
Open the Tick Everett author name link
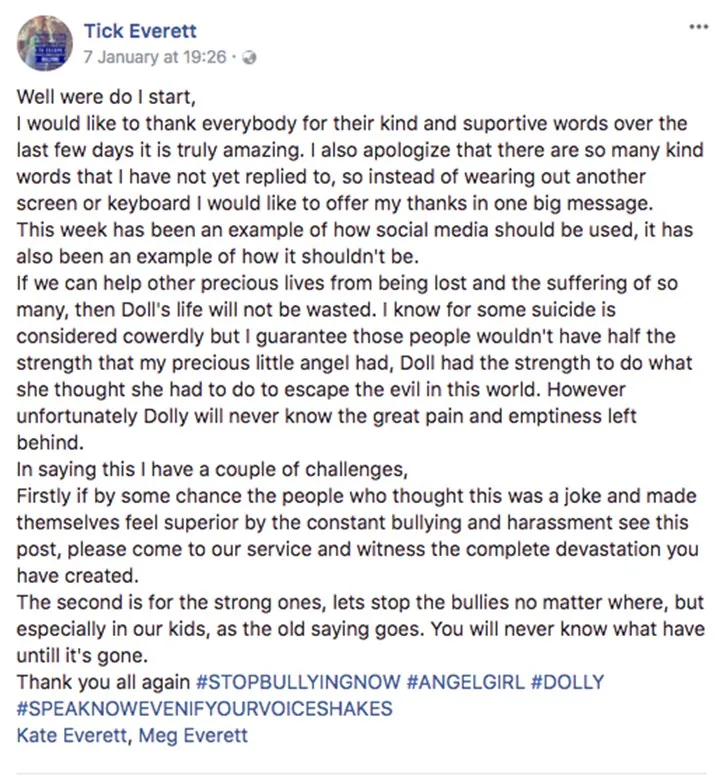tap(140, 31)
